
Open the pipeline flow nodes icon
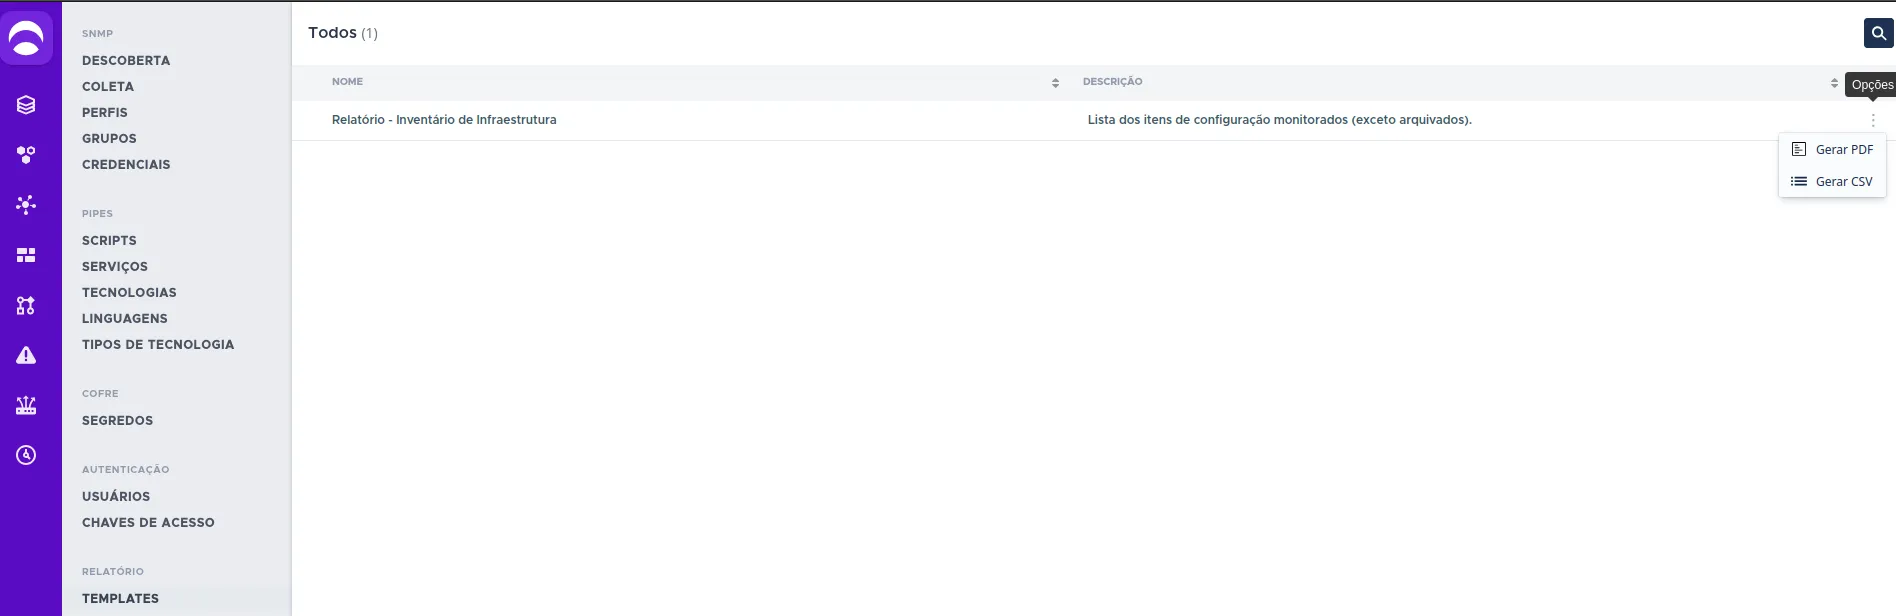[26, 305]
